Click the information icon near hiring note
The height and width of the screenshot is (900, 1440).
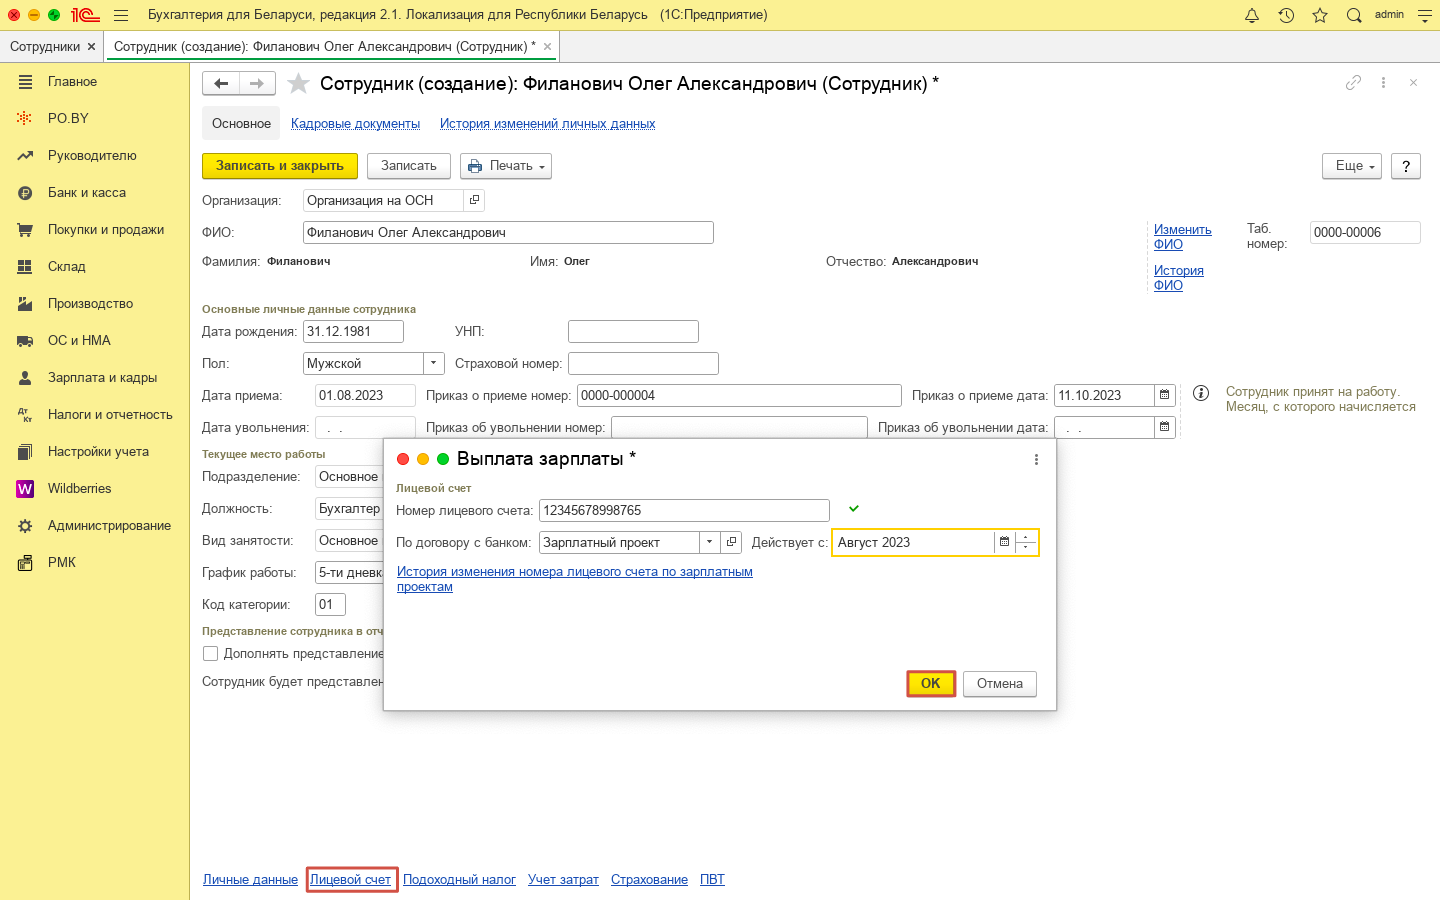click(1201, 393)
